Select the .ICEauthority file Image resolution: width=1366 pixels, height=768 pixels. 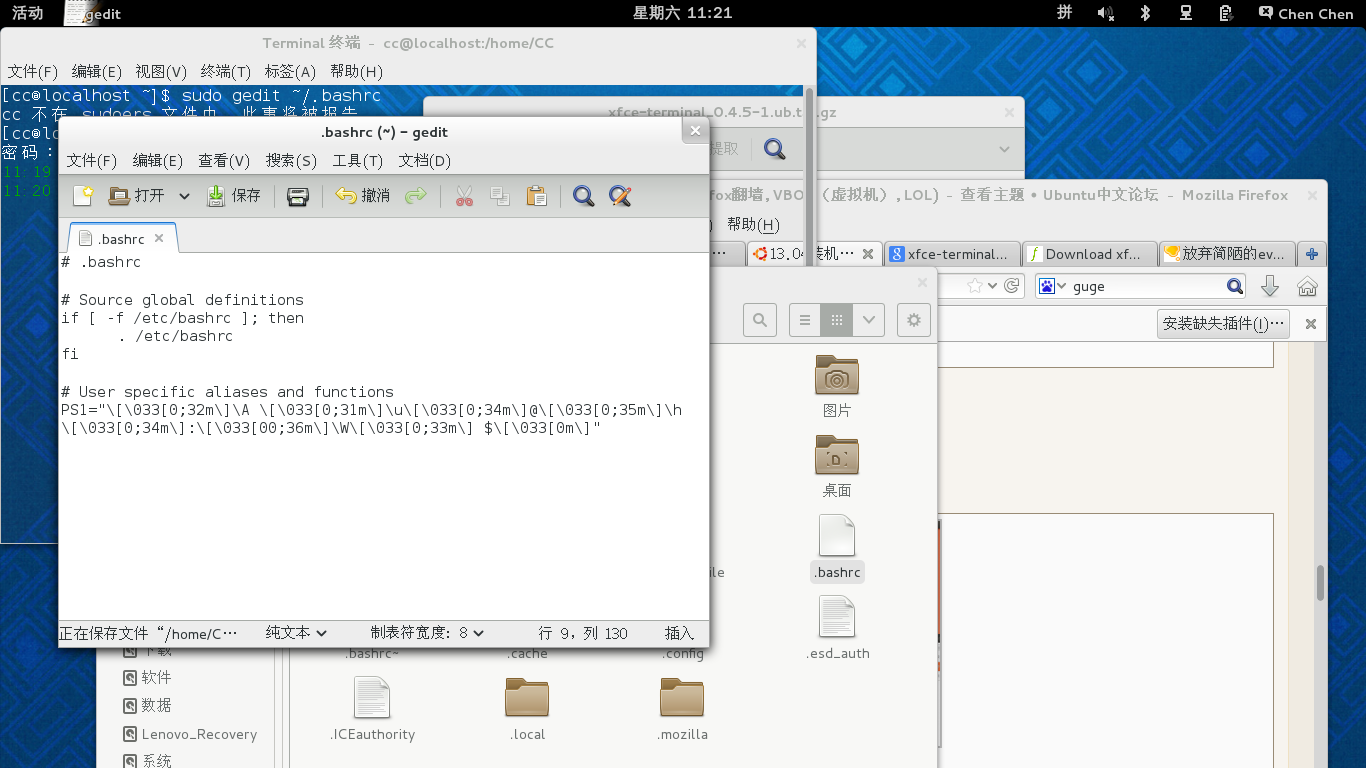[x=372, y=709]
